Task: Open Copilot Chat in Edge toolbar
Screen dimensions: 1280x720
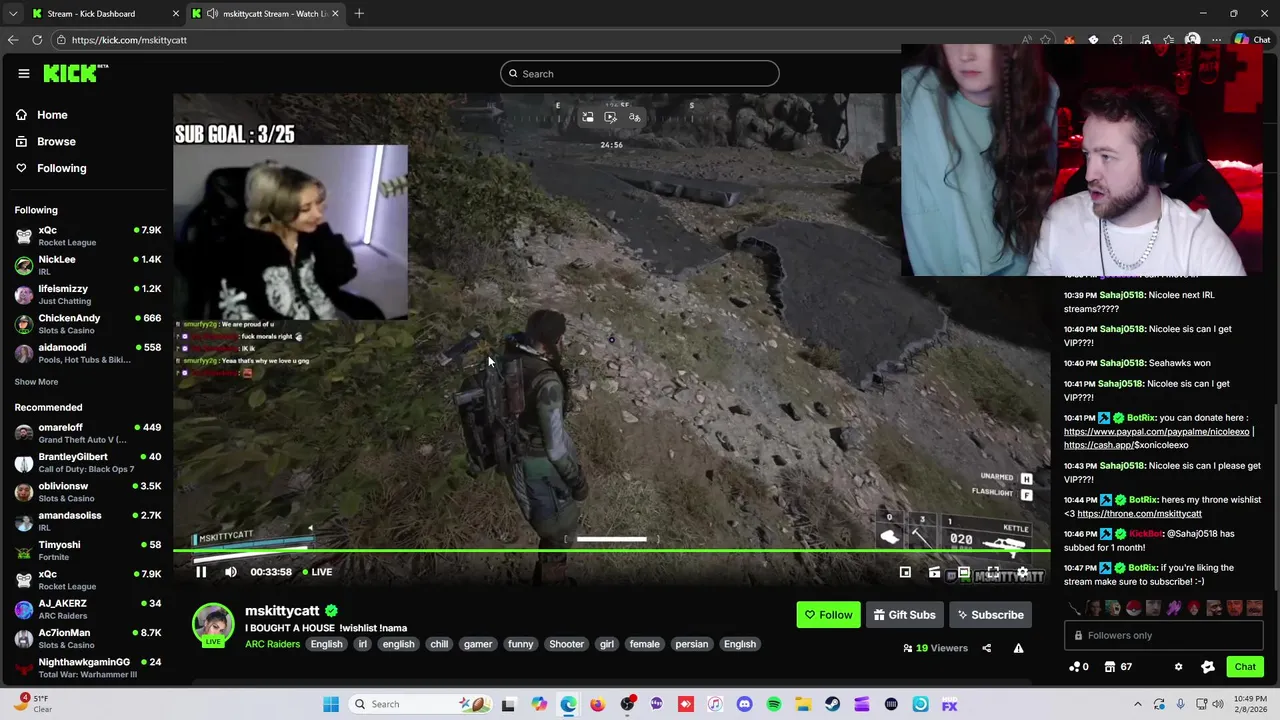Action: click(x=1252, y=40)
